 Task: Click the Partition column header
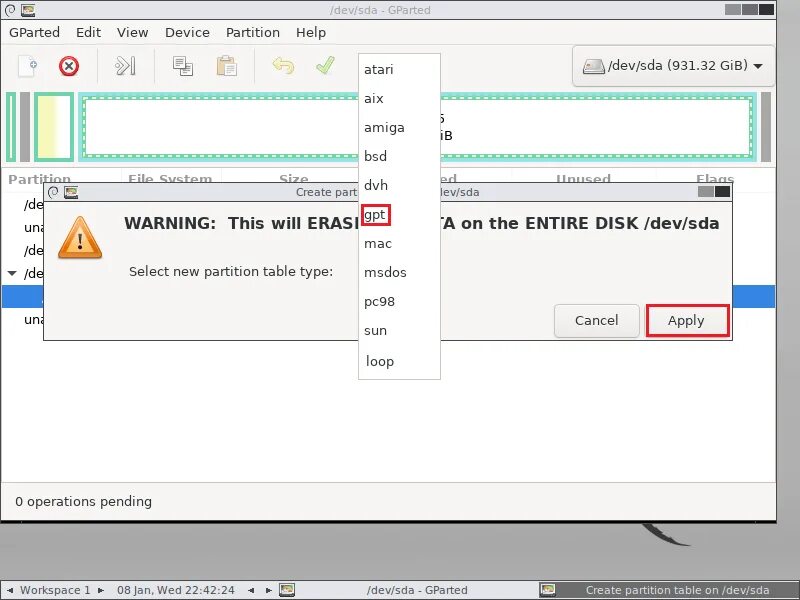pyautogui.click(x=40, y=179)
